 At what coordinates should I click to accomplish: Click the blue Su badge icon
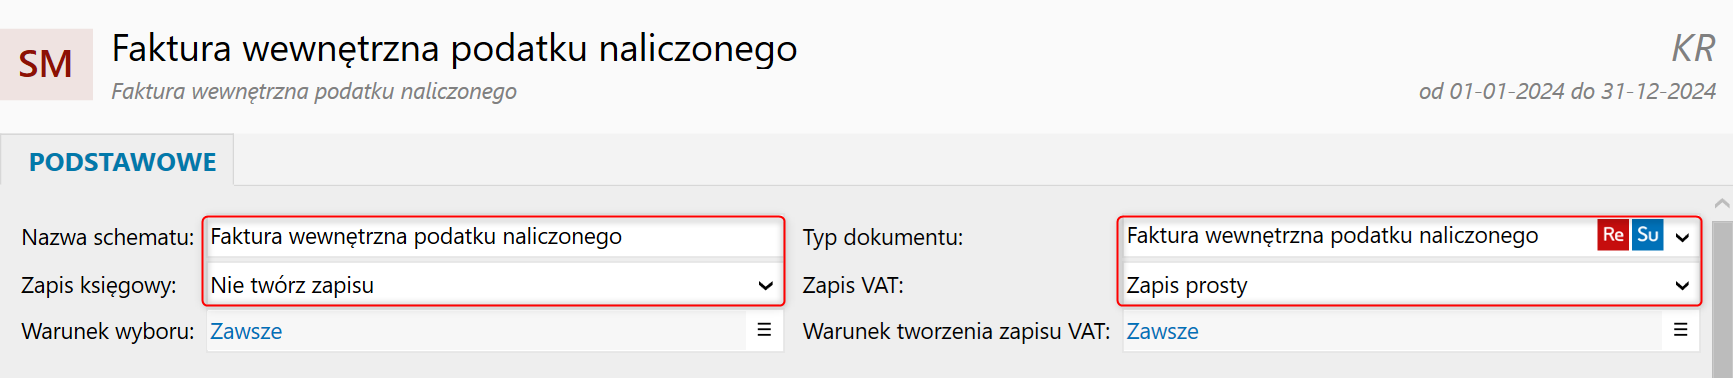pyautogui.click(x=1648, y=235)
